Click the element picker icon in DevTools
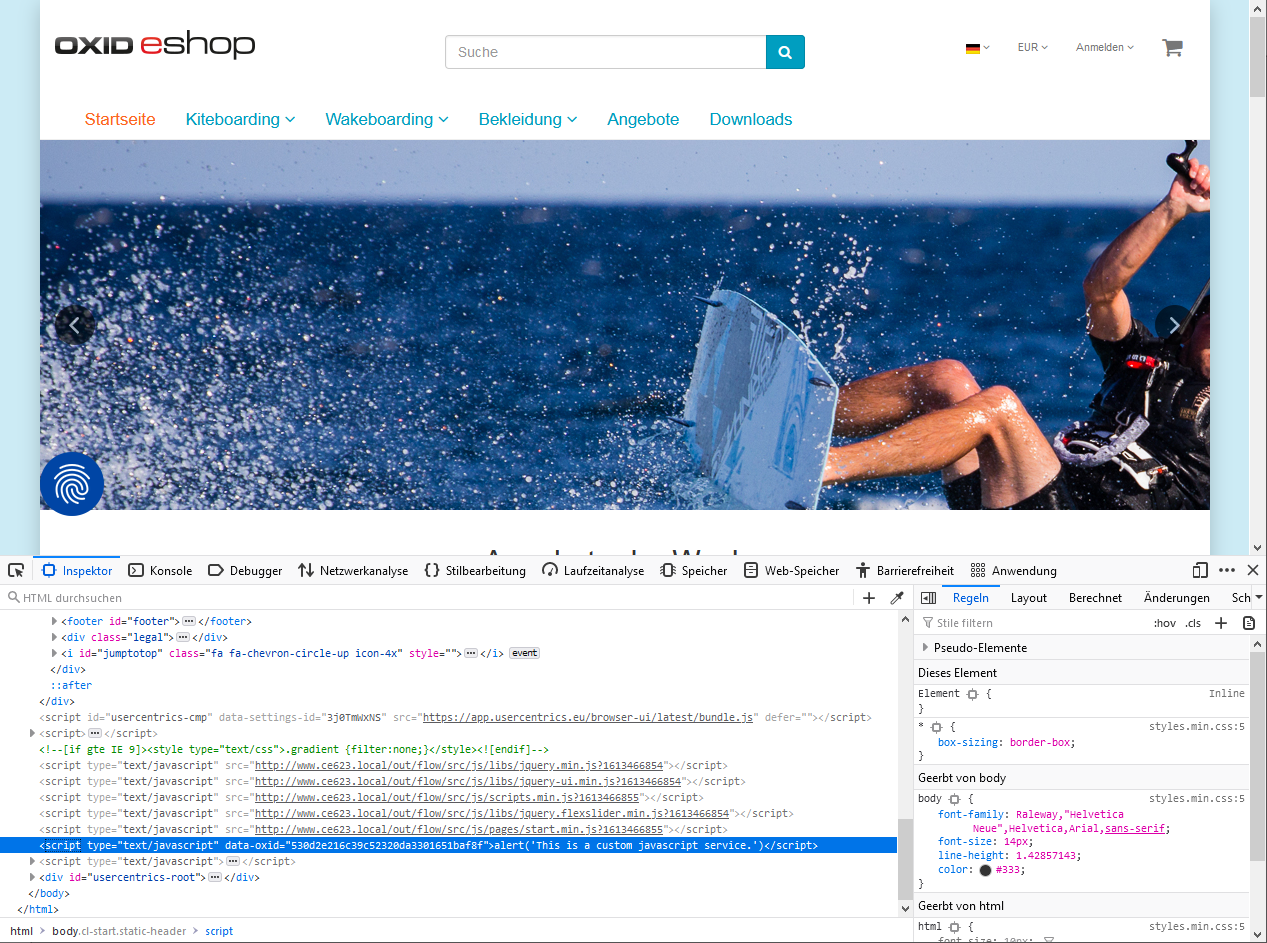Image resolution: width=1267 pixels, height=943 pixels. click(x=16, y=570)
